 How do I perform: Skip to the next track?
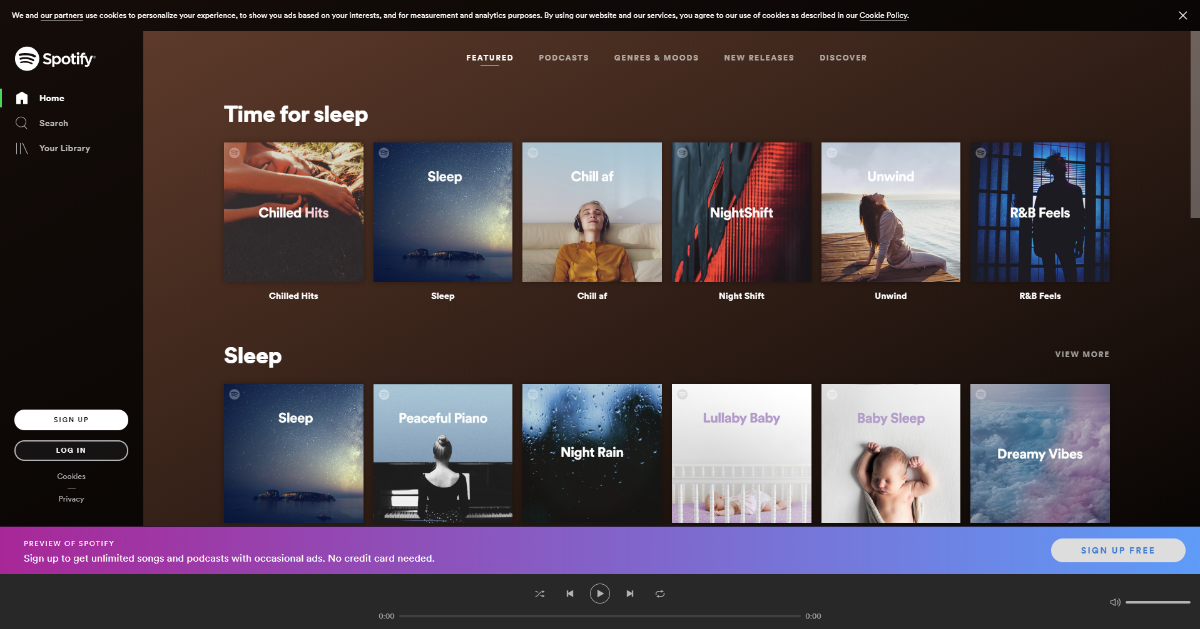point(630,594)
